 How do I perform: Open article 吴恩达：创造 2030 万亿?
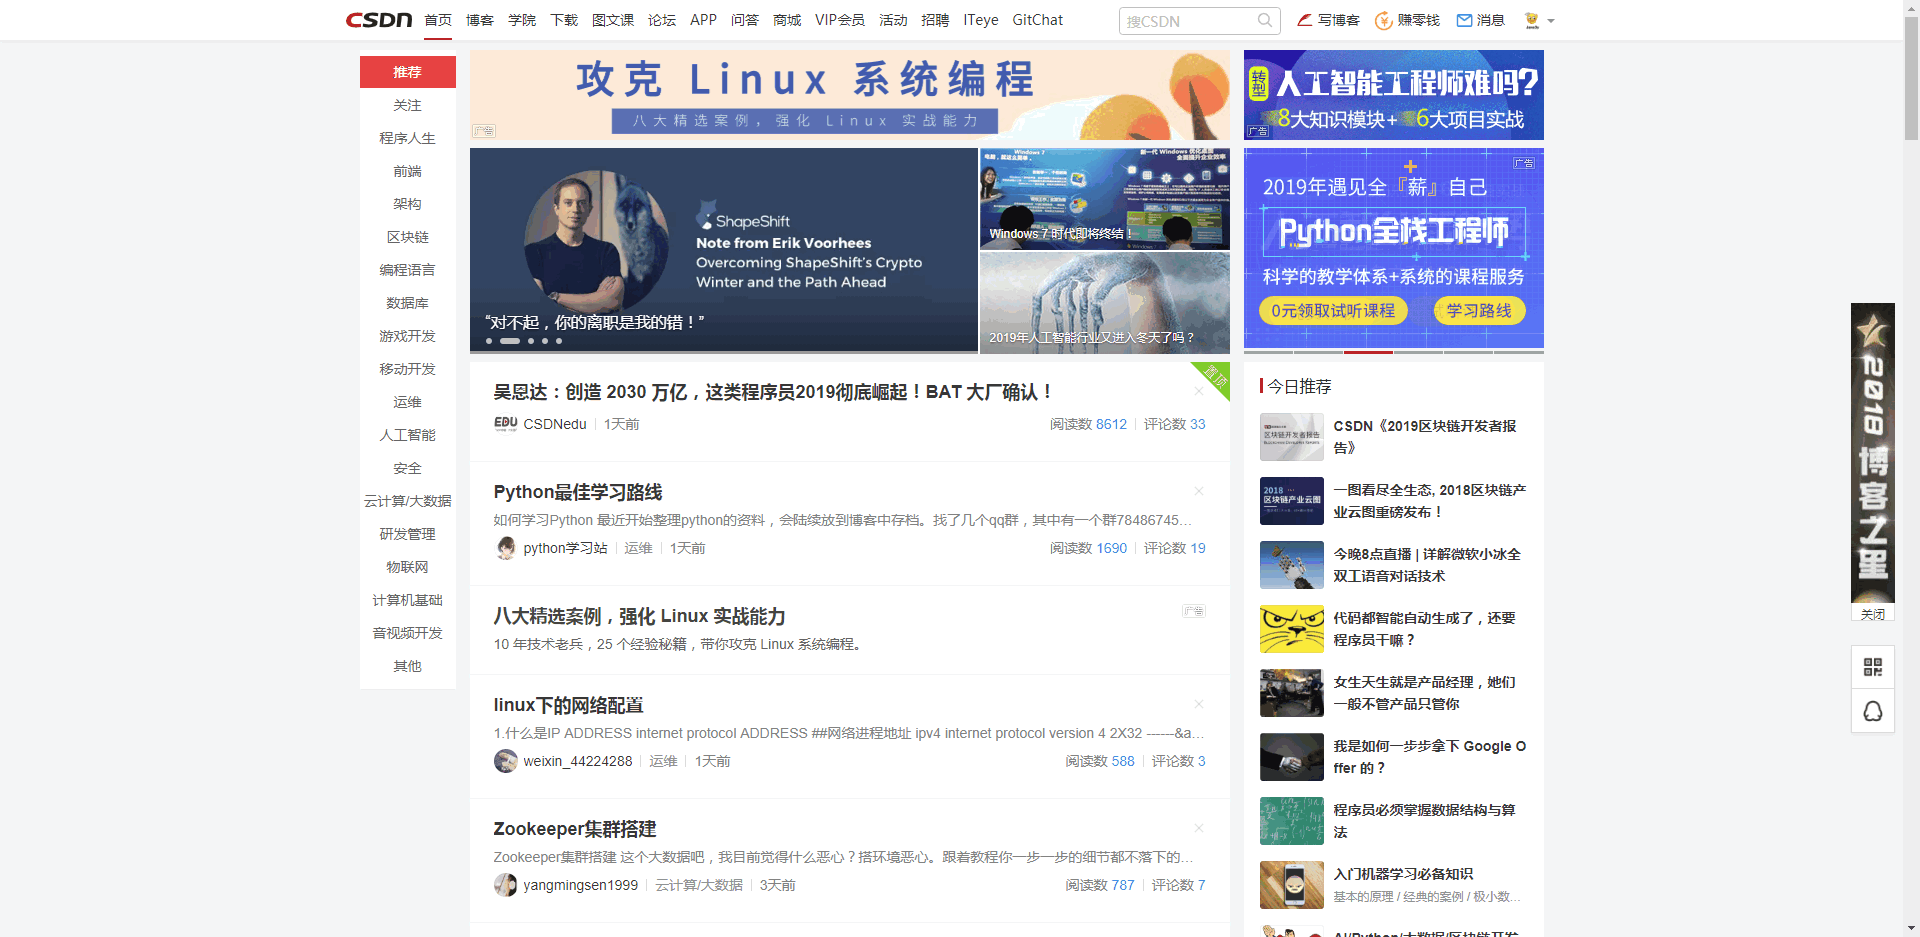772,392
